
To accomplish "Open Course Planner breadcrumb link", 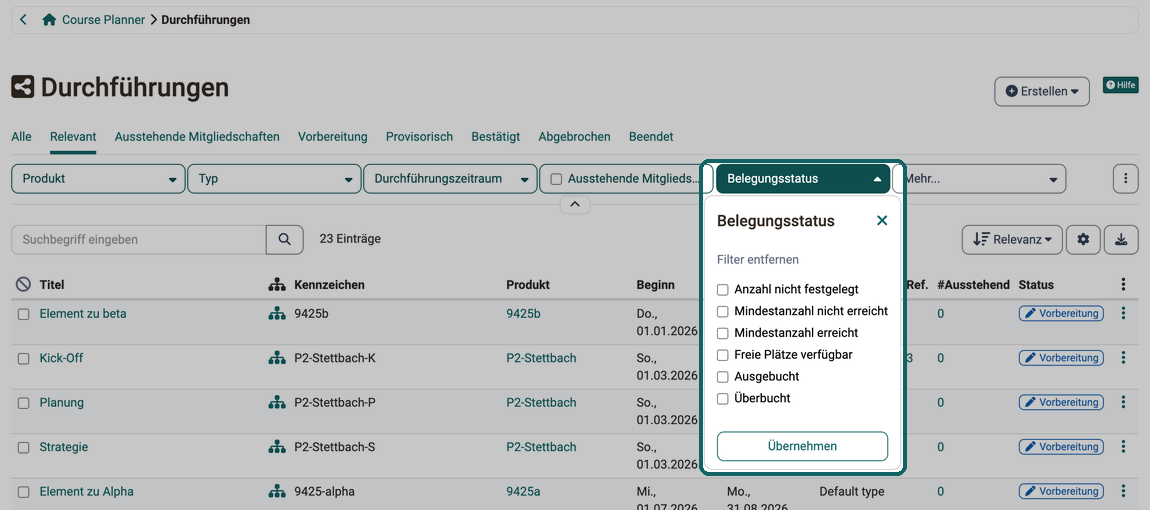I will click(103, 20).
